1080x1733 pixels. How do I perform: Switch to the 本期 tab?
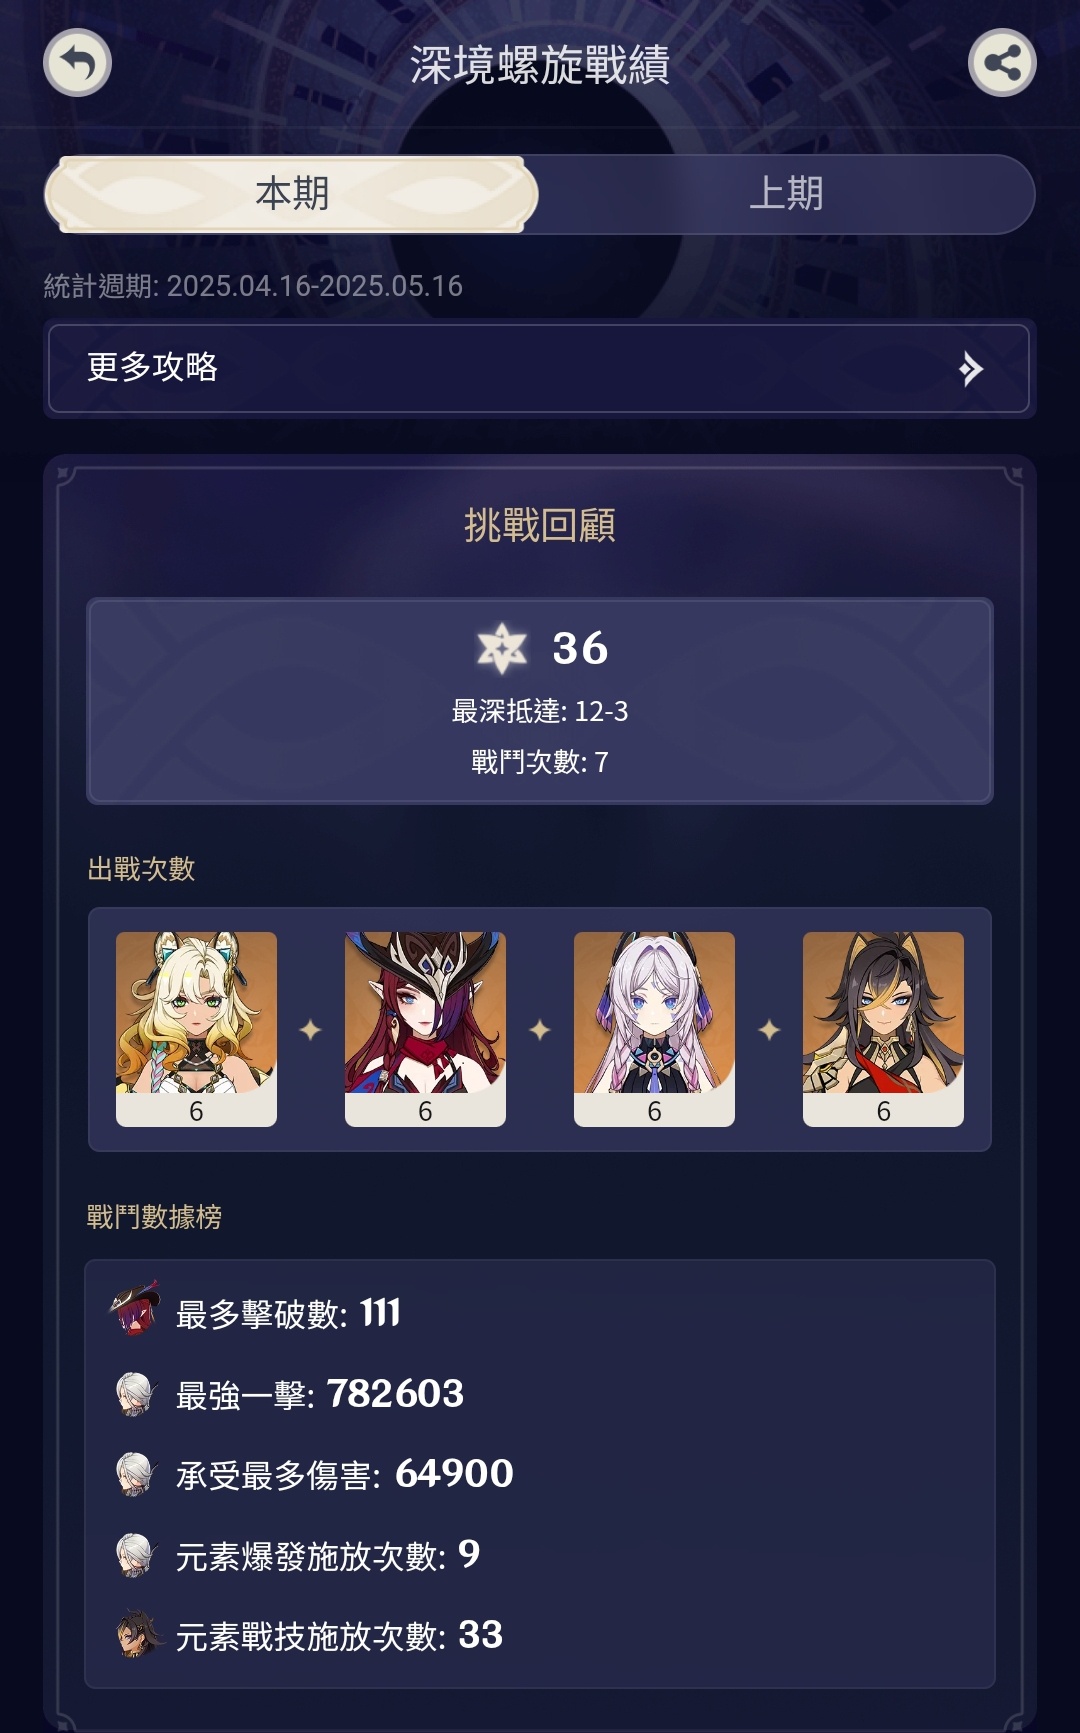point(291,194)
